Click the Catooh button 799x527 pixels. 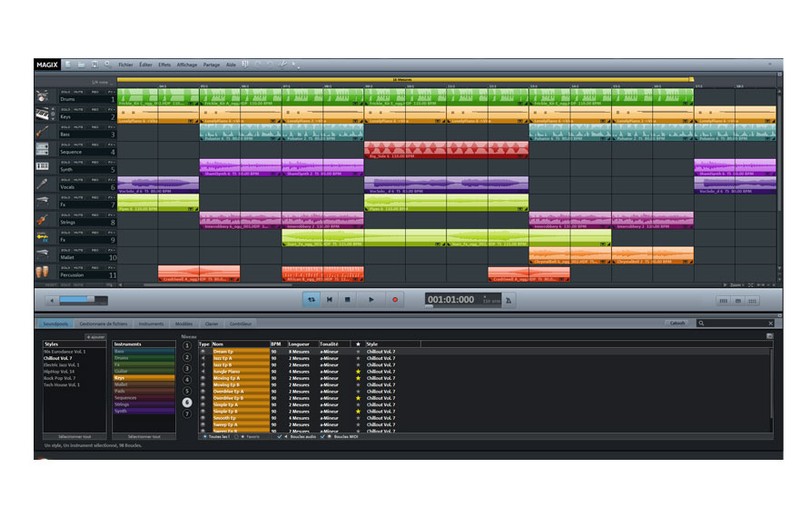click(677, 323)
